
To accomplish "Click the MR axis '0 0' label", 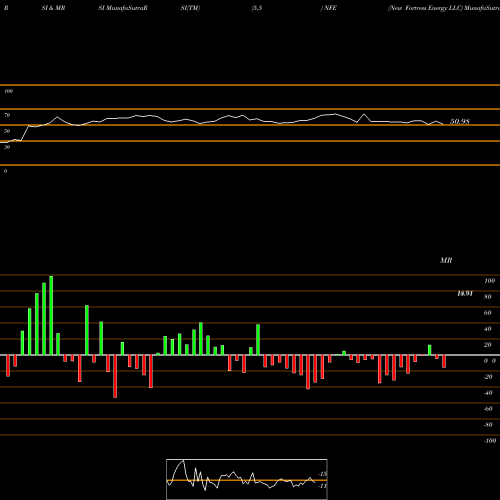I will point(490,361).
